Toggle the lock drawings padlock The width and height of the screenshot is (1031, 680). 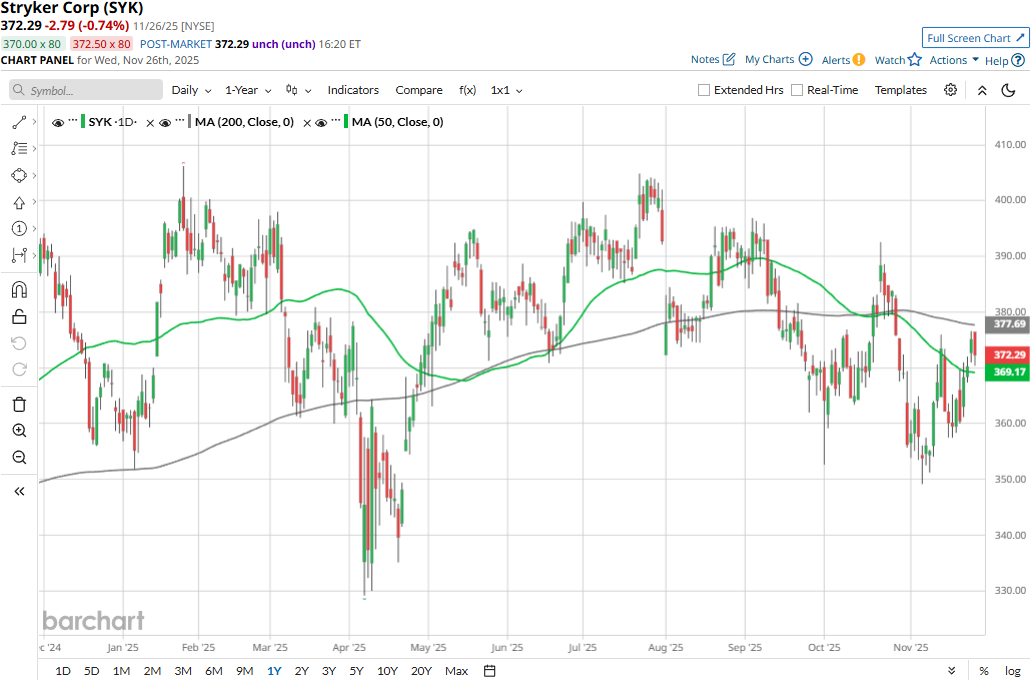pos(19,317)
